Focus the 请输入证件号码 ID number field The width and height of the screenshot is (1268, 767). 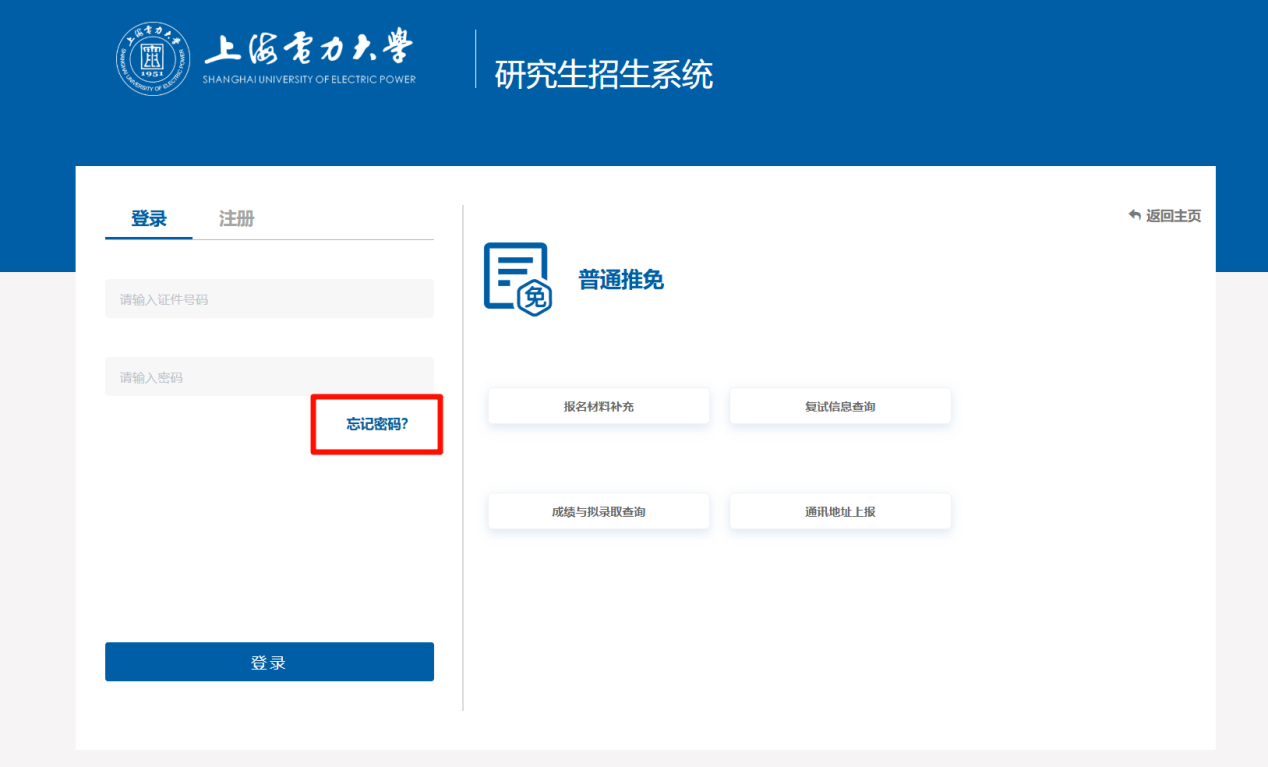(x=269, y=299)
